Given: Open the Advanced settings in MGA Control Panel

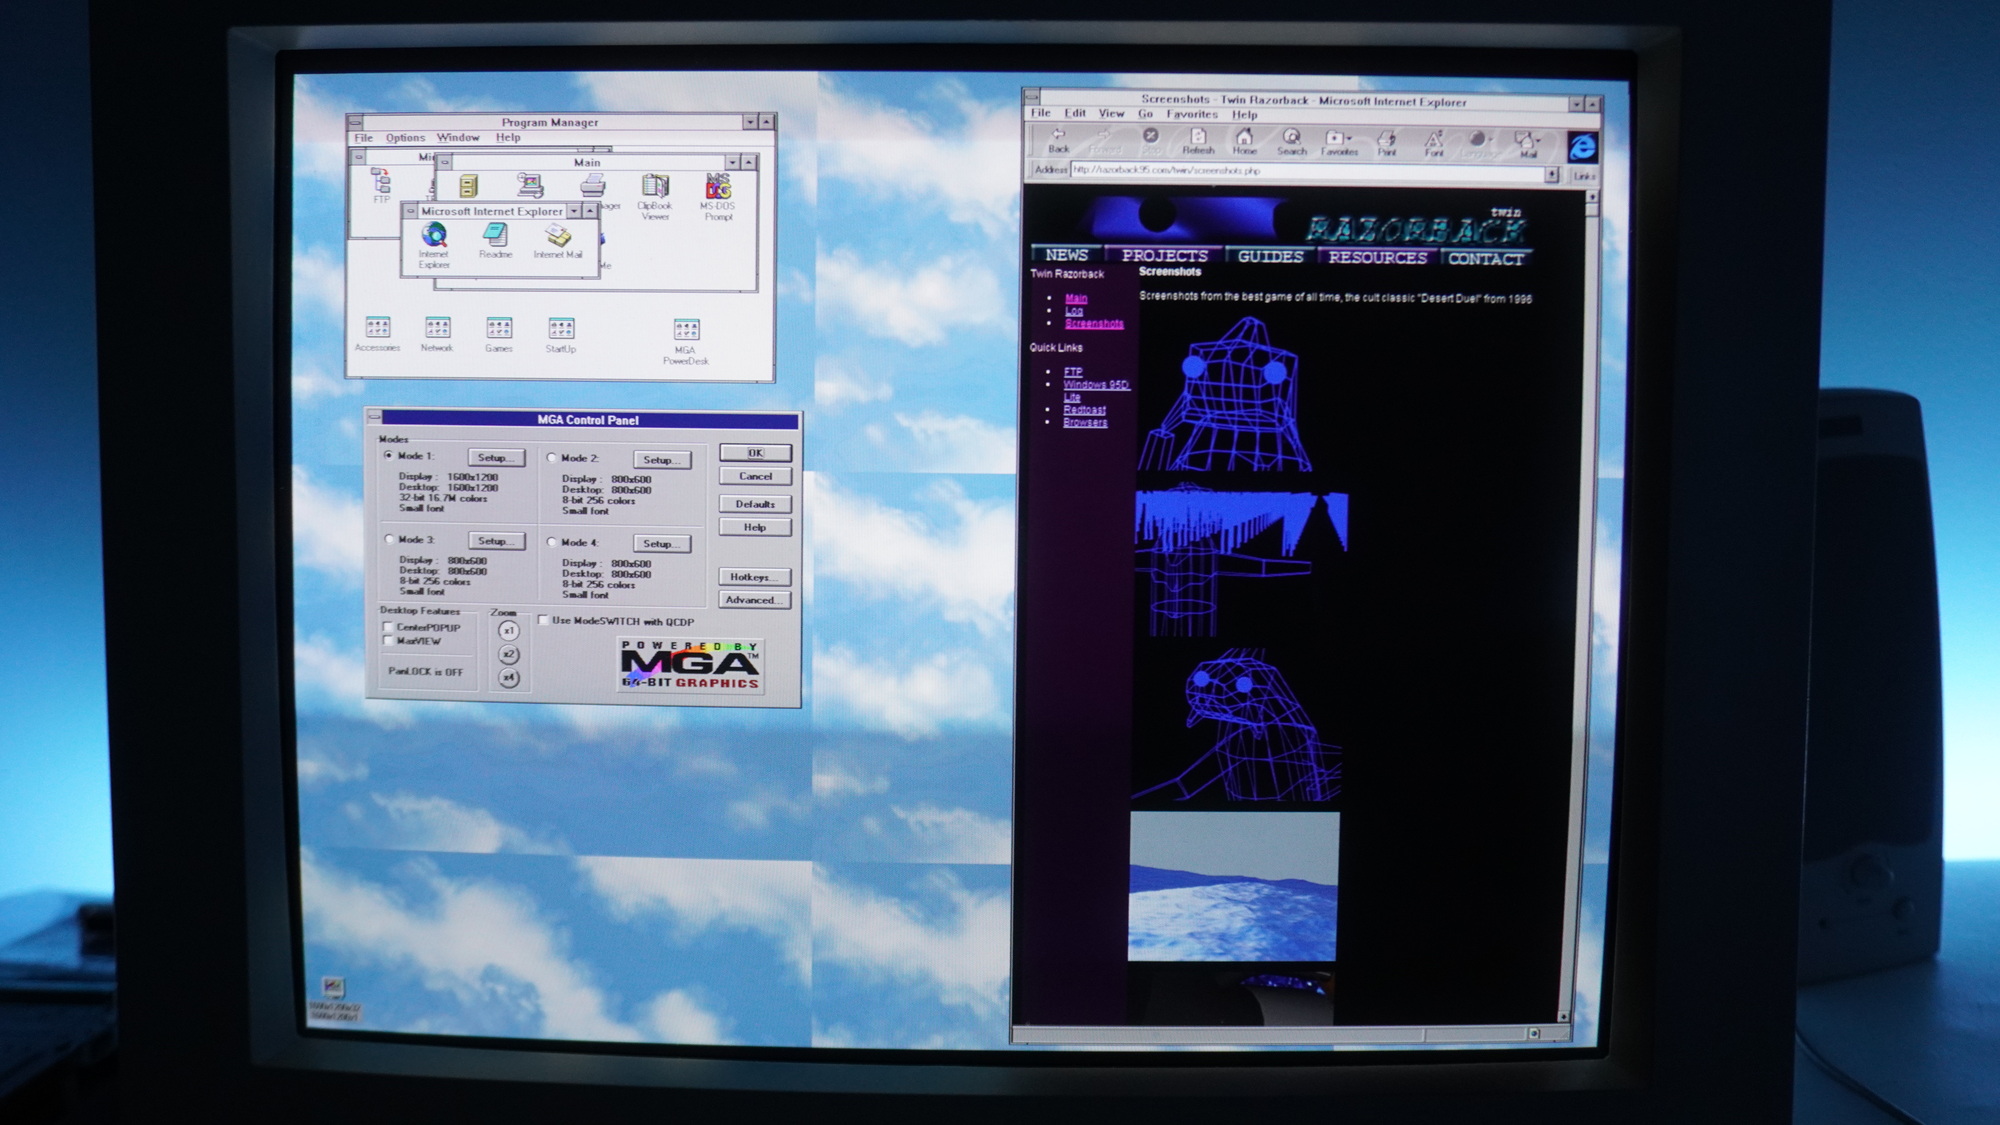Looking at the screenshot, I should (x=755, y=600).
